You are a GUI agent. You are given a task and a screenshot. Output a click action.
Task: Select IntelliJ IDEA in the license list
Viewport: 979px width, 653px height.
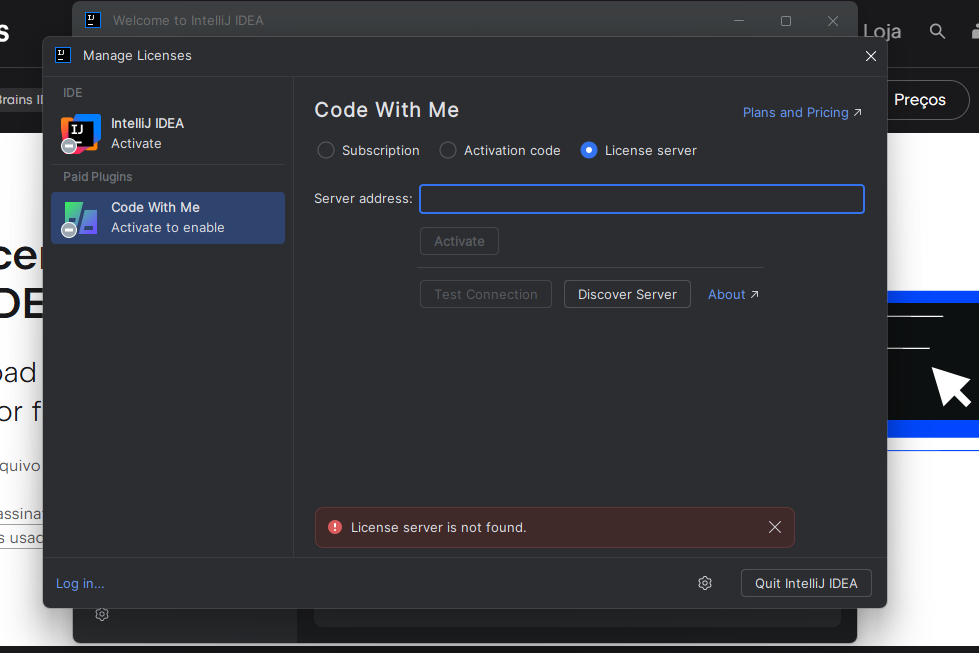[168, 134]
